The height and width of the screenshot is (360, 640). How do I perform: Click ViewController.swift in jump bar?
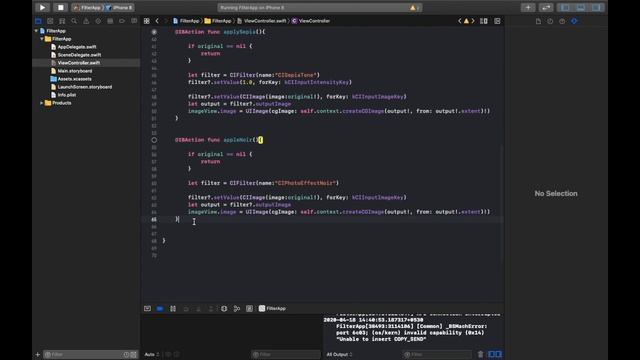262,21
